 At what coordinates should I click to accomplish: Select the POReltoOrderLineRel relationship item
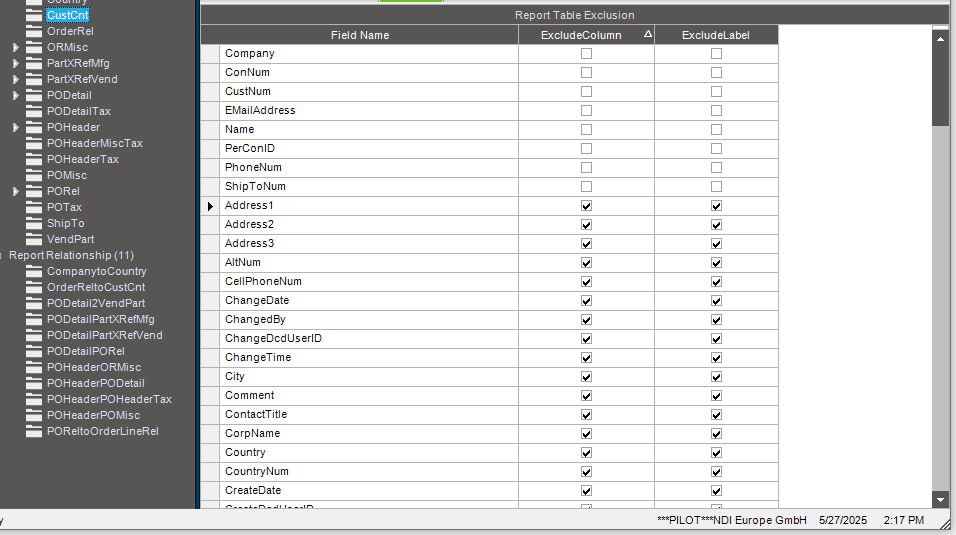pyautogui.click(x=102, y=431)
